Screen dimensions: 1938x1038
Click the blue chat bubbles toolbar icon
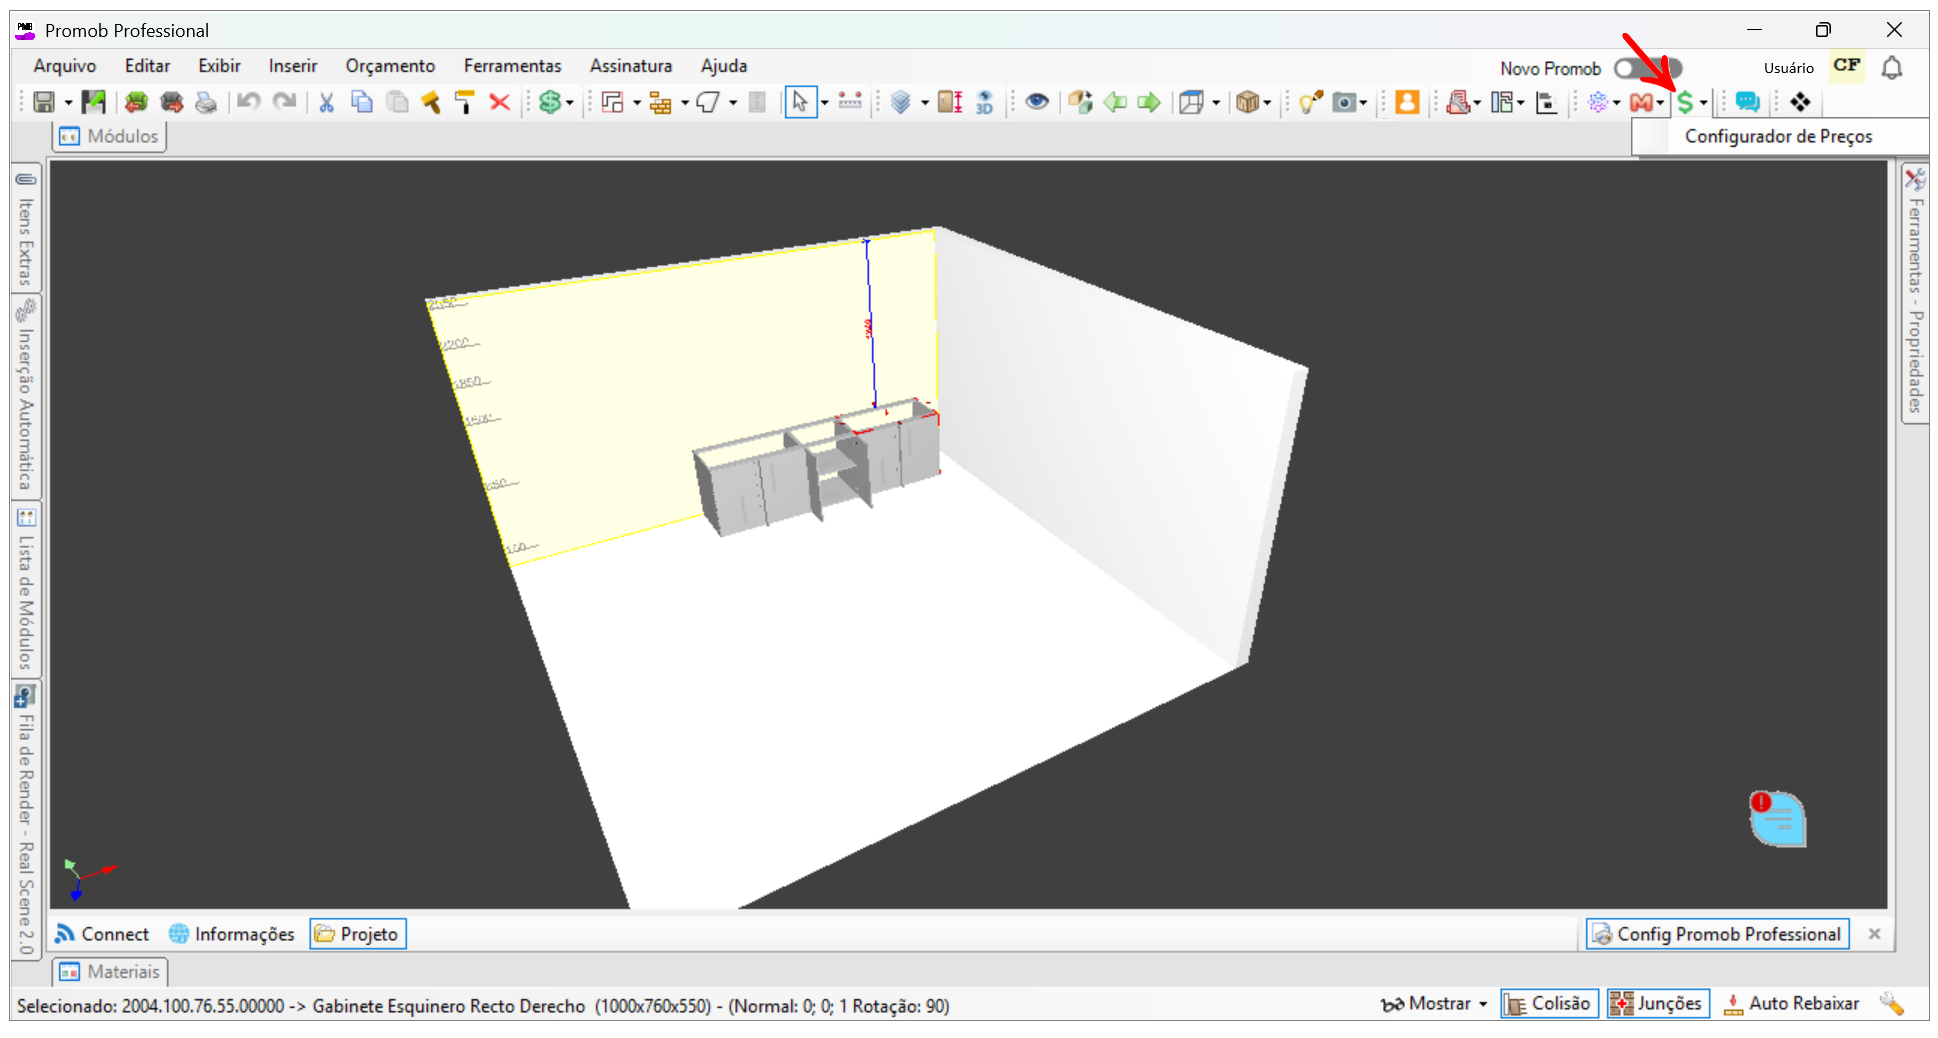pyautogui.click(x=1747, y=102)
